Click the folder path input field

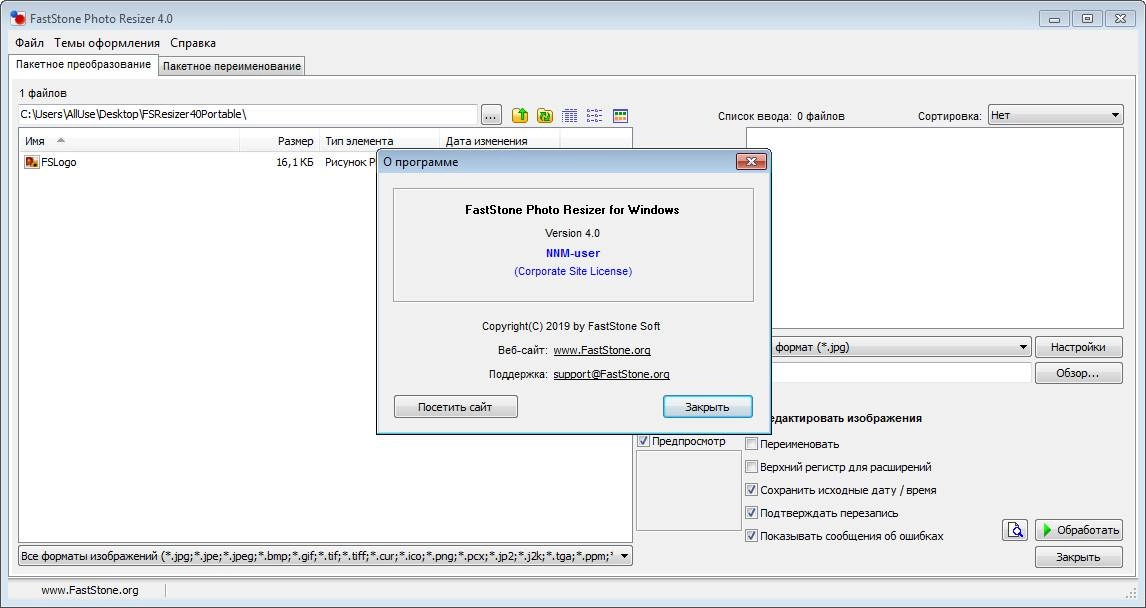click(248, 115)
